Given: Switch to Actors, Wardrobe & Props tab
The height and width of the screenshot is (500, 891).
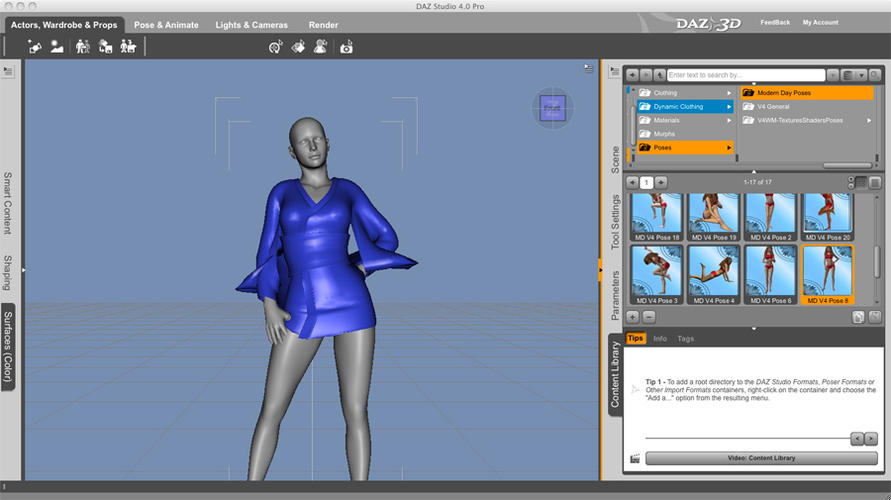Looking at the screenshot, I should click(64, 25).
